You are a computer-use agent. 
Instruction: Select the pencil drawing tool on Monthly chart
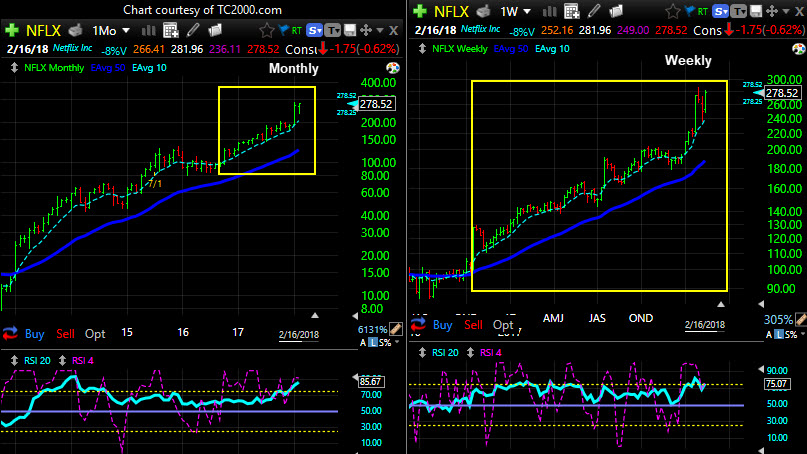193,30
